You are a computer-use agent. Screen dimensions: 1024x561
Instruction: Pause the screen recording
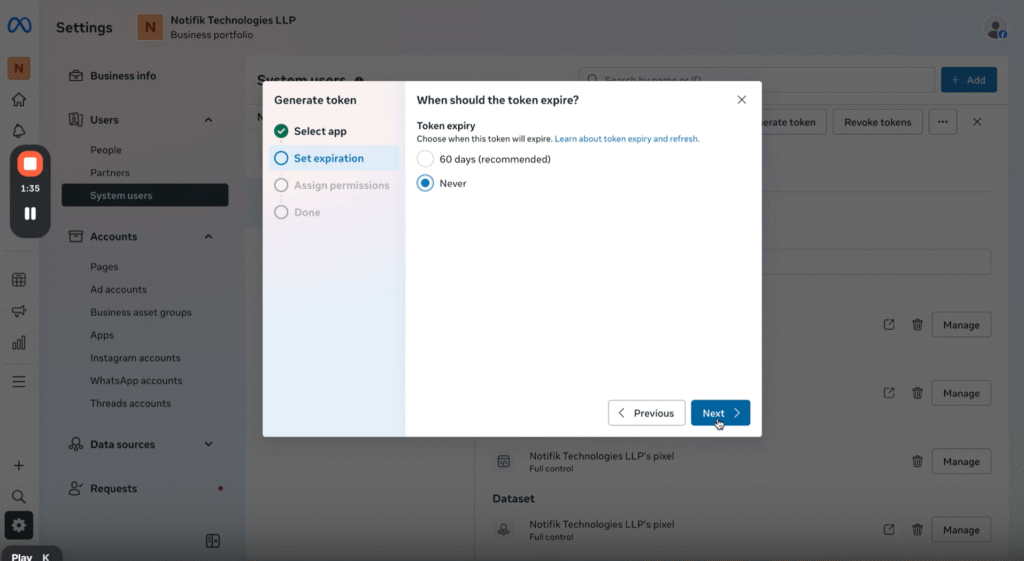click(30, 213)
